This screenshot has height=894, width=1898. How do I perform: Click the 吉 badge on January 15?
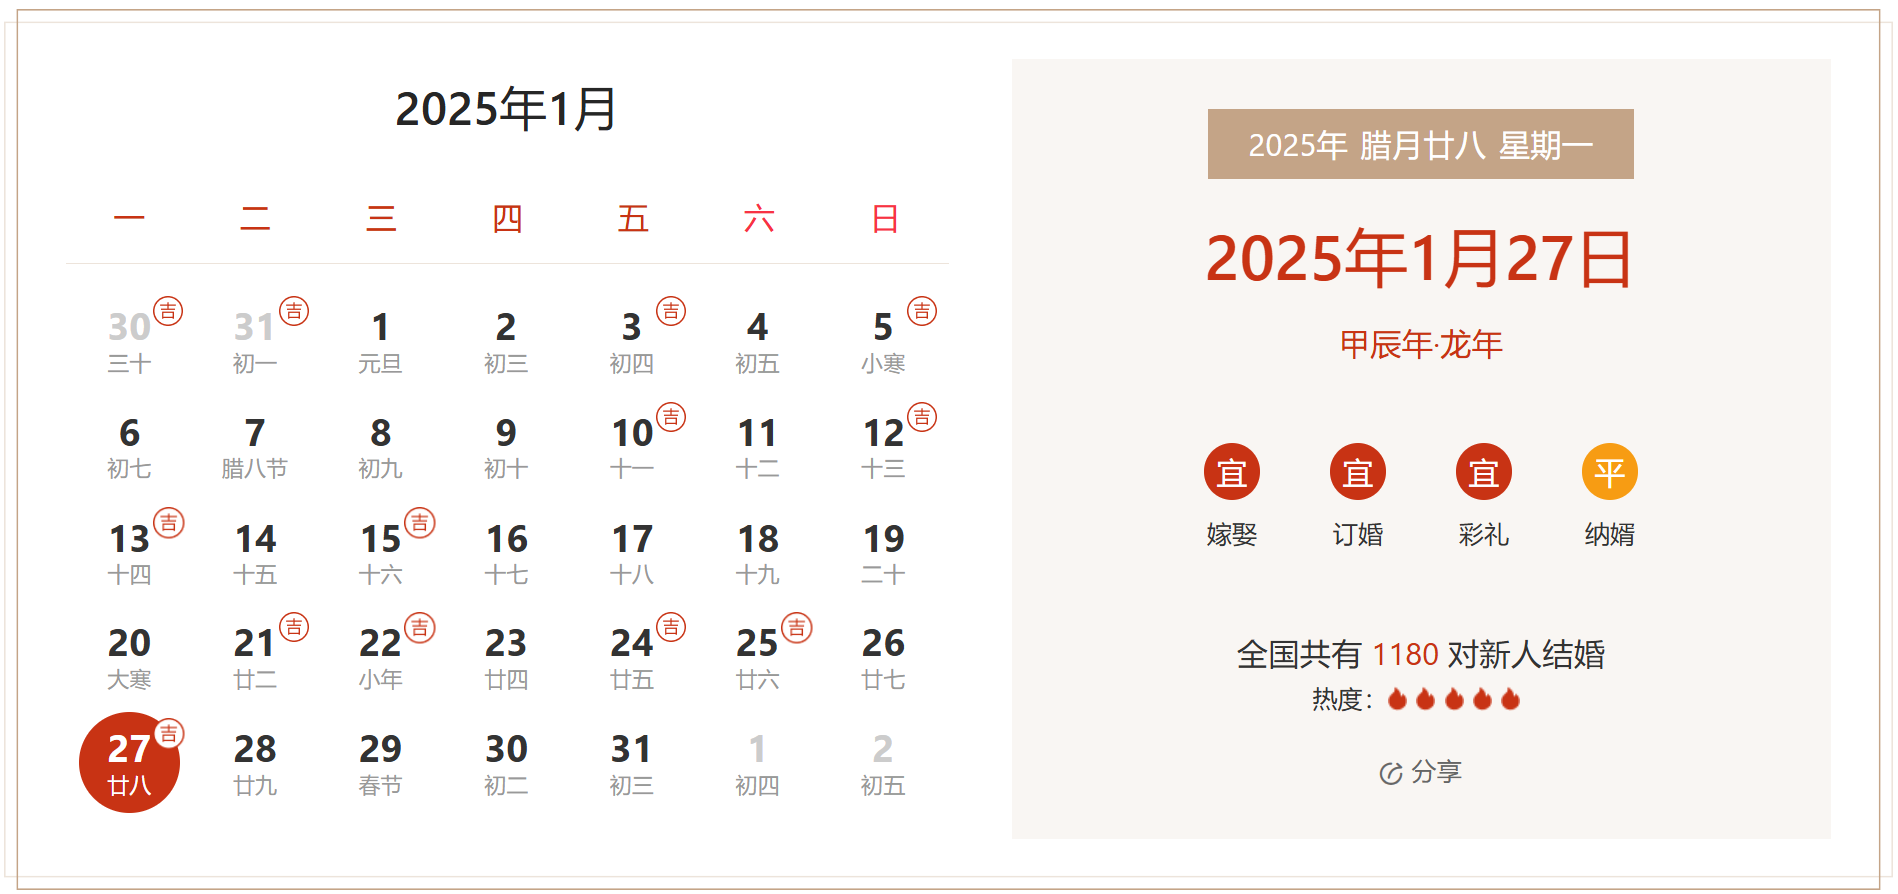click(420, 523)
